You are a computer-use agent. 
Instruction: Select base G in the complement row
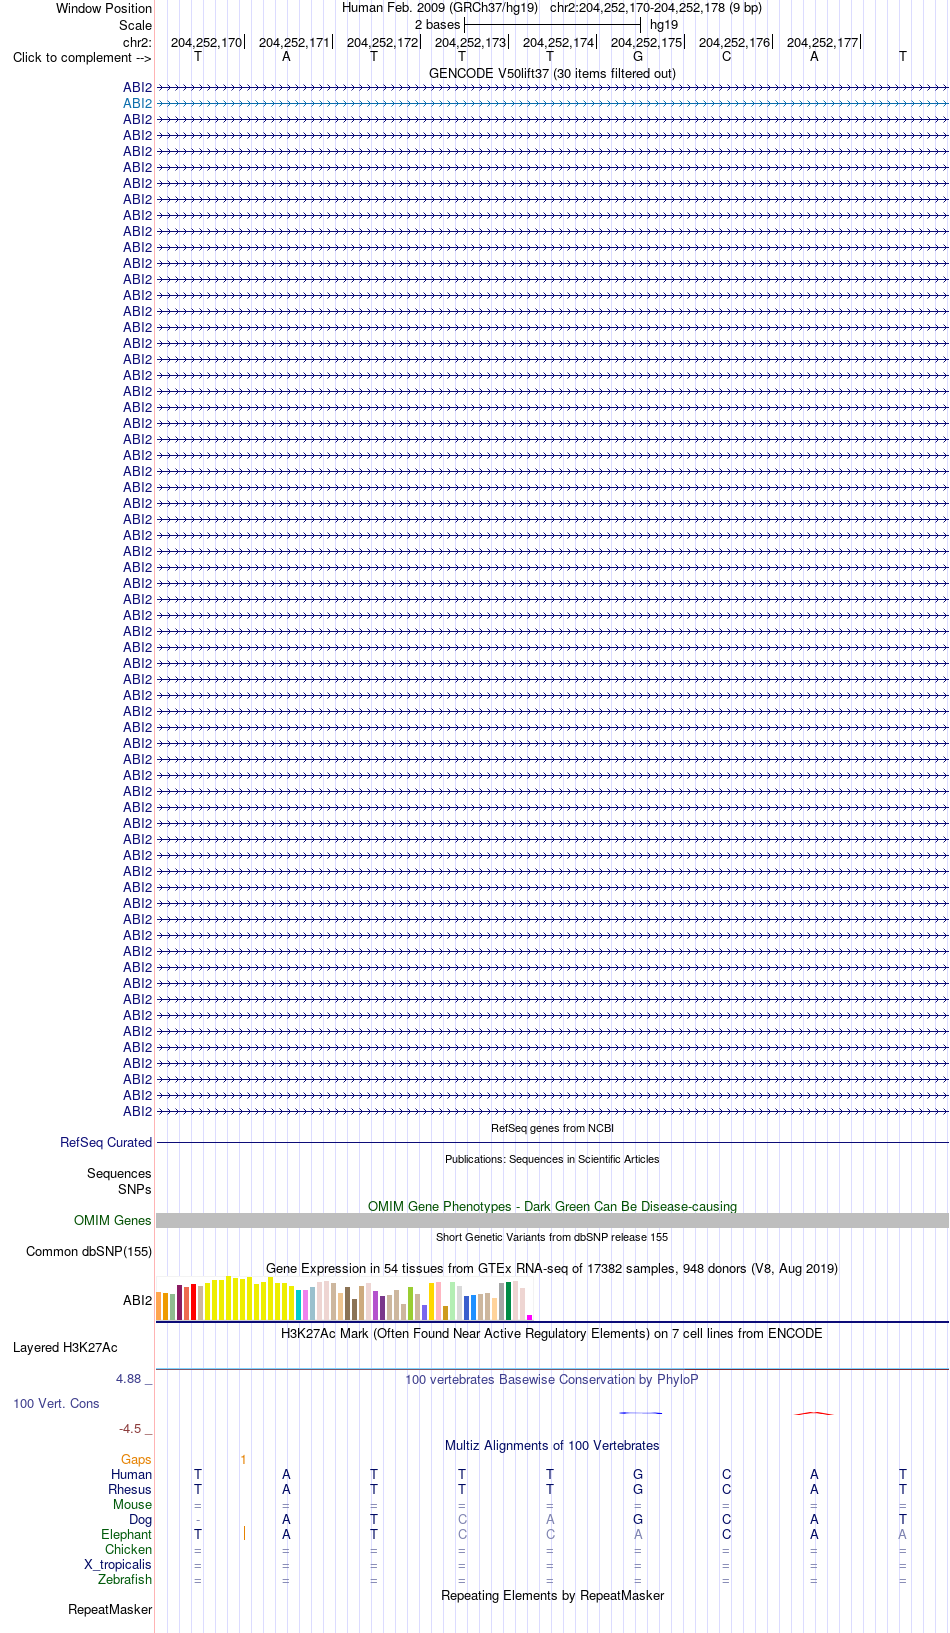point(638,56)
